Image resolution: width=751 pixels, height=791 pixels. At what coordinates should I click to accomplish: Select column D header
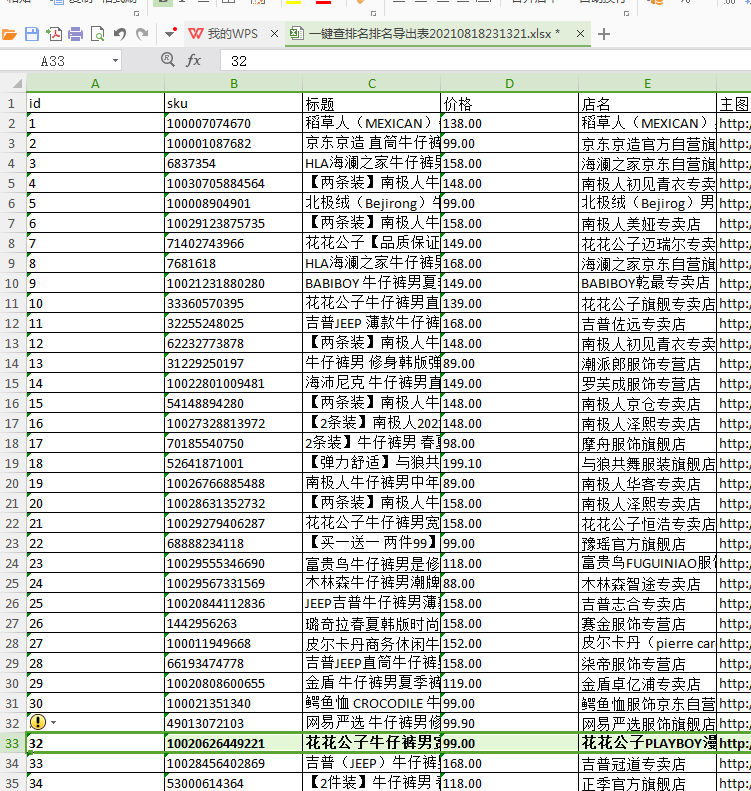pyautogui.click(x=509, y=84)
